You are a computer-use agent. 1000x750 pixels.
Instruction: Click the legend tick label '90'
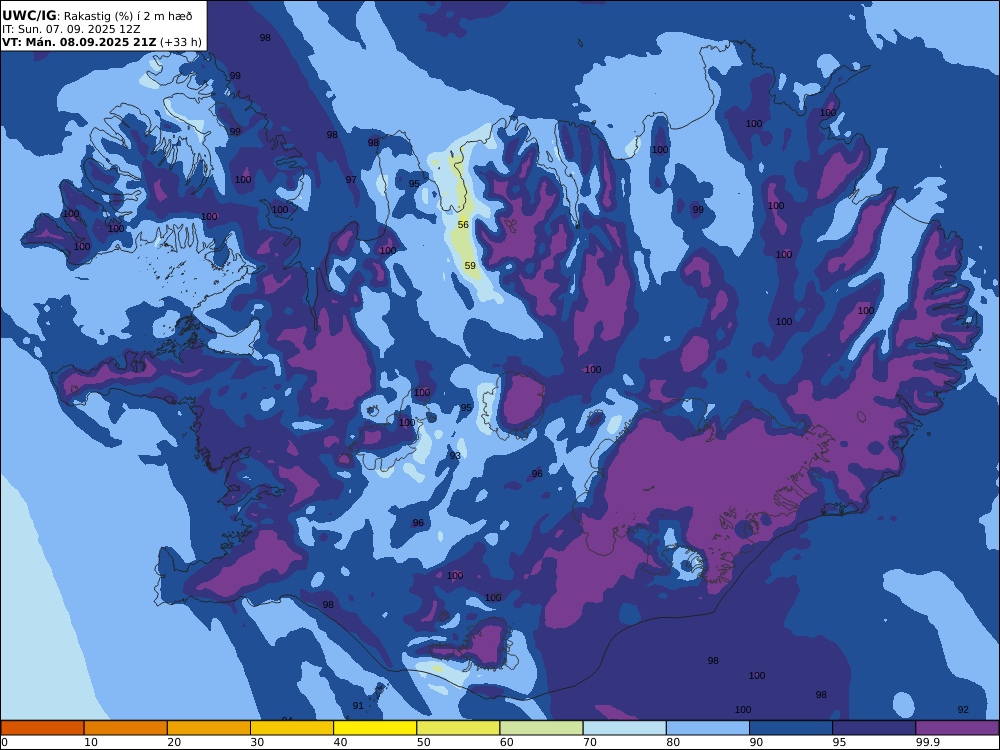(x=756, y=742)
